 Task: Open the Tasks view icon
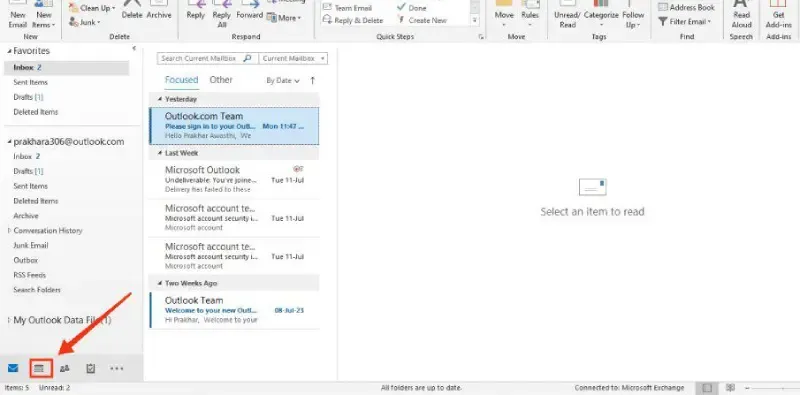[x=90, y=368]
